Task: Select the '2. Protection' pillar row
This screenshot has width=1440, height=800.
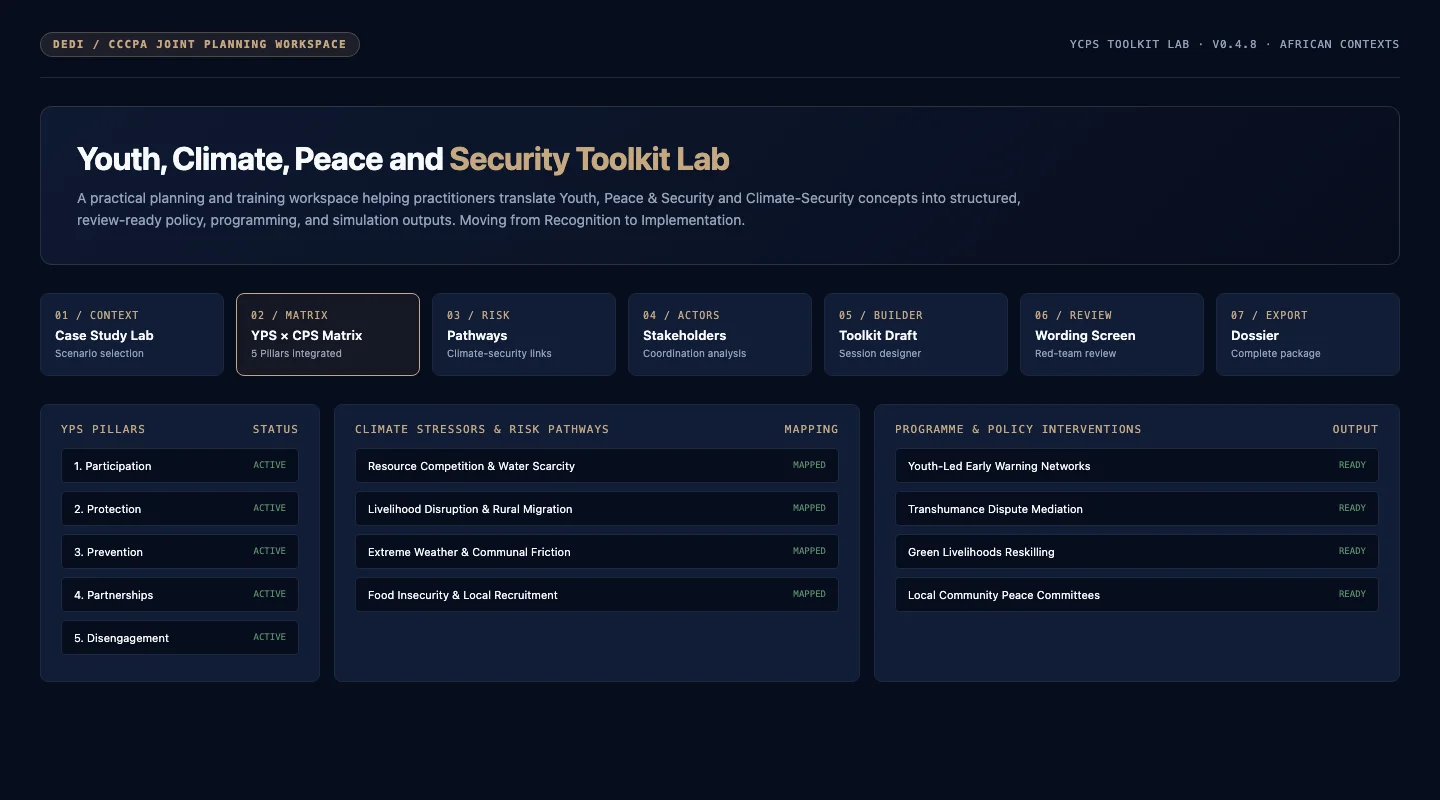Action: (x=180, y=509)
